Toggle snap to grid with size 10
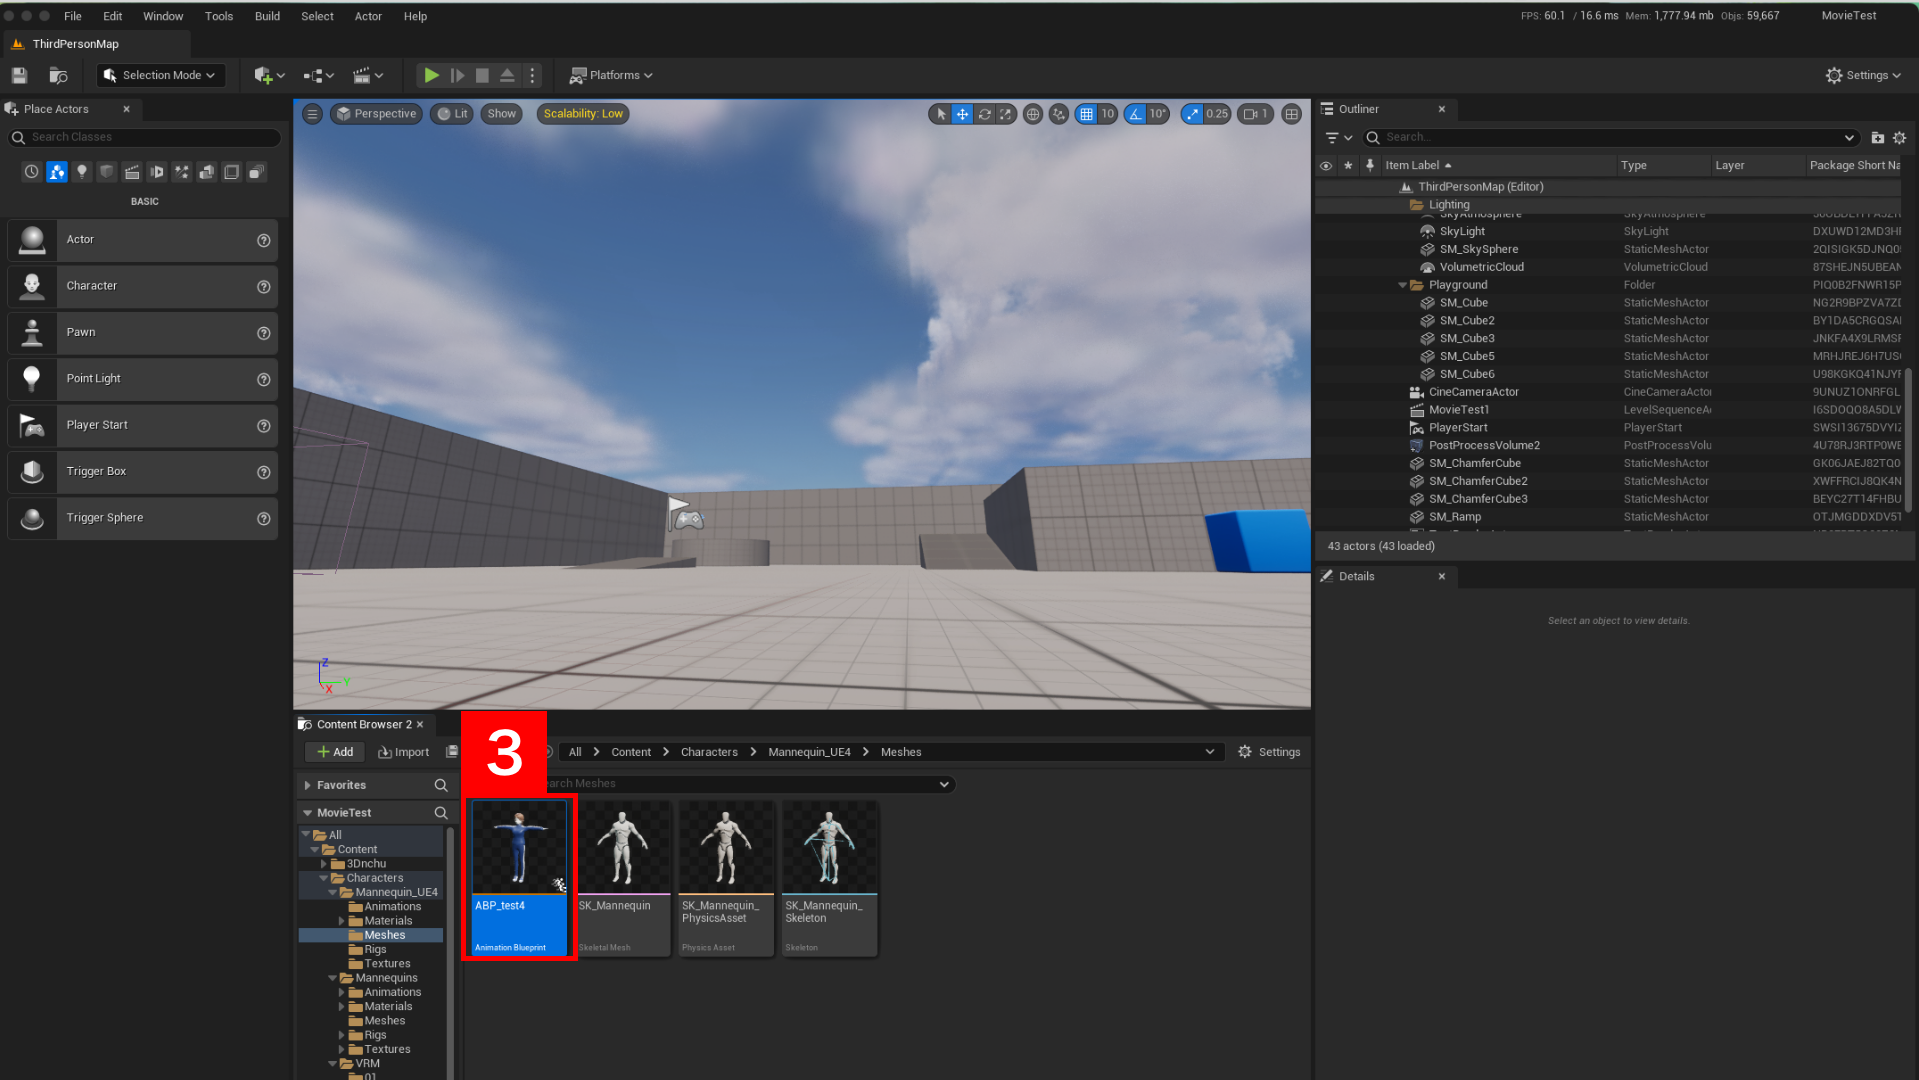Image resolution: width=1919 pixels, height=1080 pixels. click(1089, 113)
